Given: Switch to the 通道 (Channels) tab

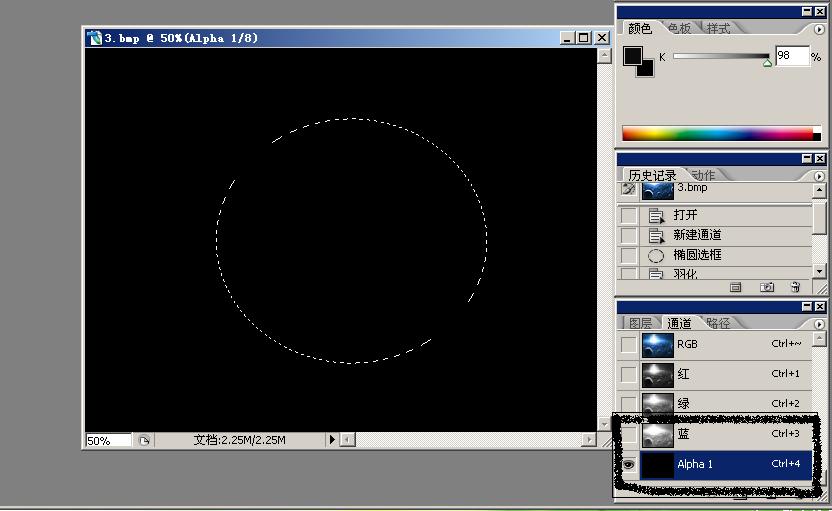Looking at the screenshot, I should click(679, 323).
